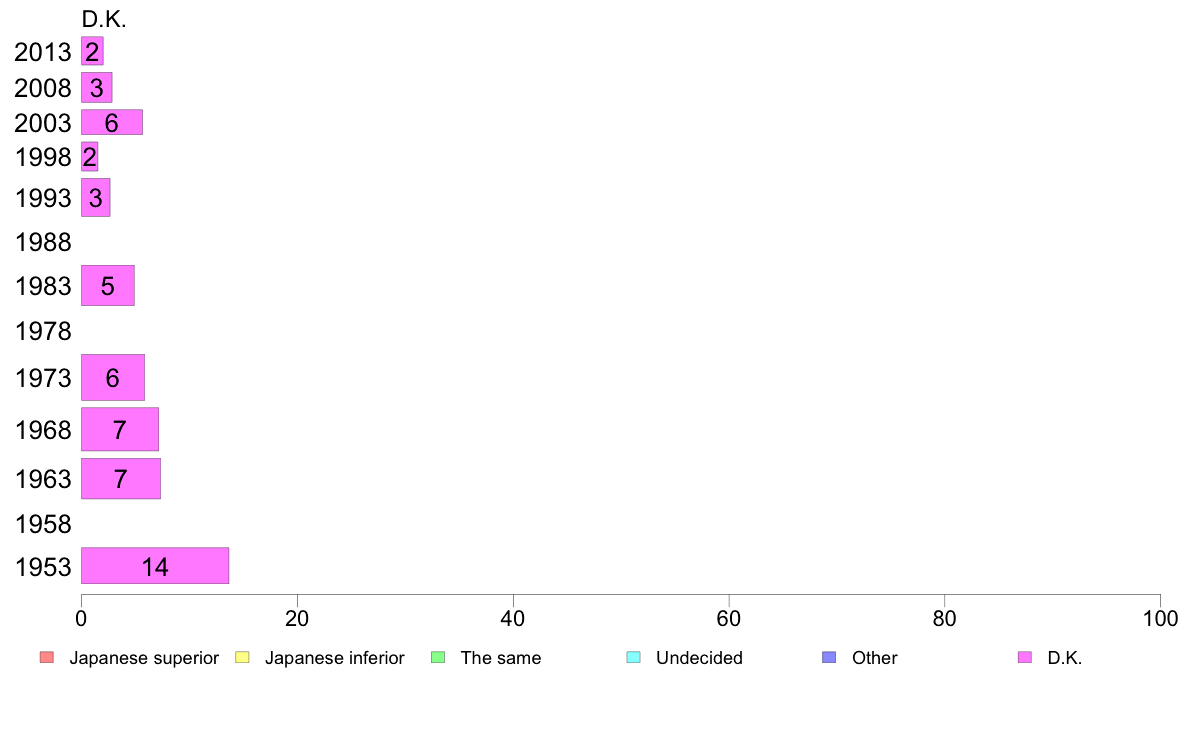Click the 100 axis tick label
Image resolution: width=1188 pixels, height=736 pixels.
click(1160, 619)
